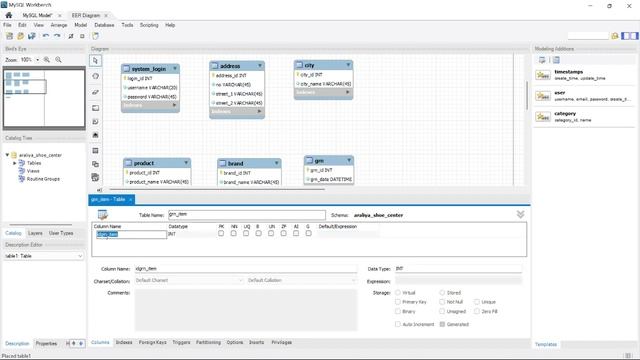Screen dimensions: 640x360
Task: Redo the last undone action
Action: pyautogui.click(x=57, y=36)
